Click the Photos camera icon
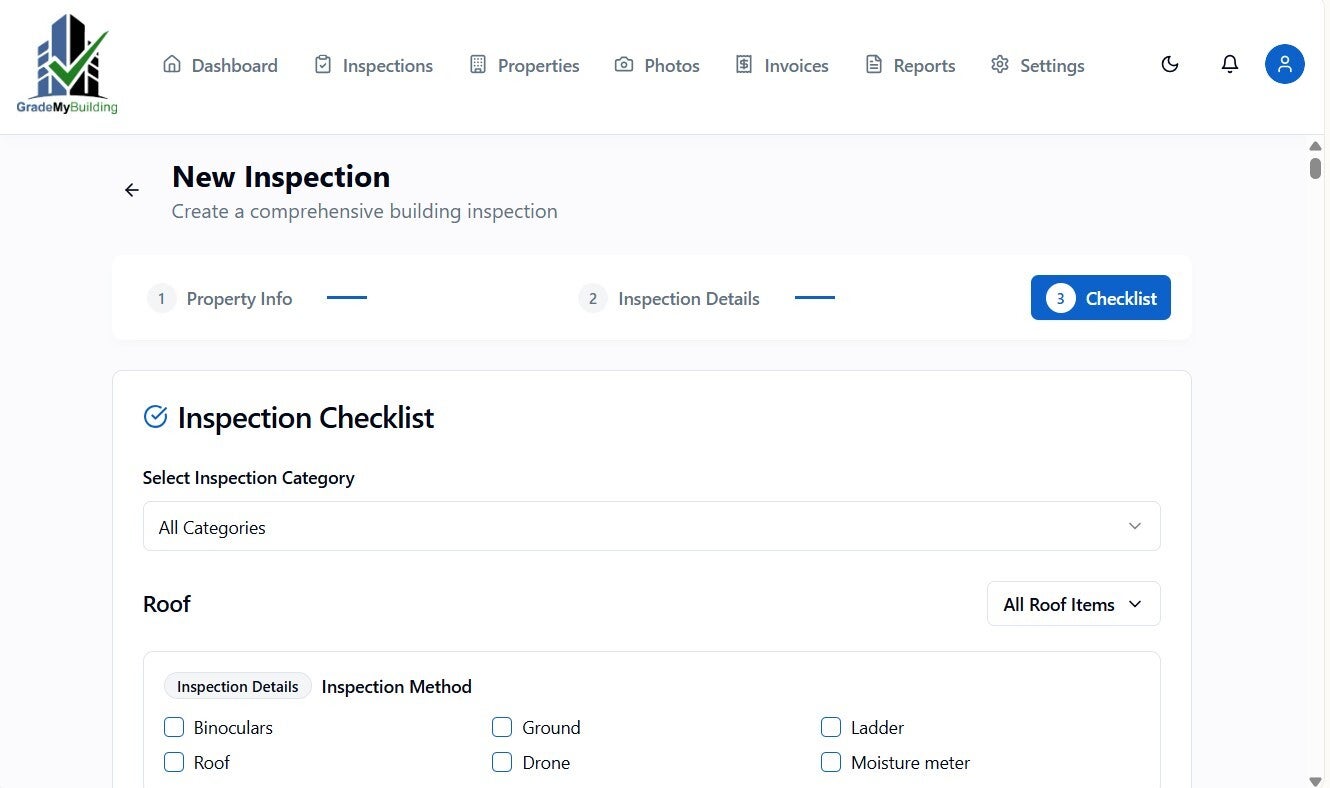The height and width of the screenshot is (788, 1330). 624,65
